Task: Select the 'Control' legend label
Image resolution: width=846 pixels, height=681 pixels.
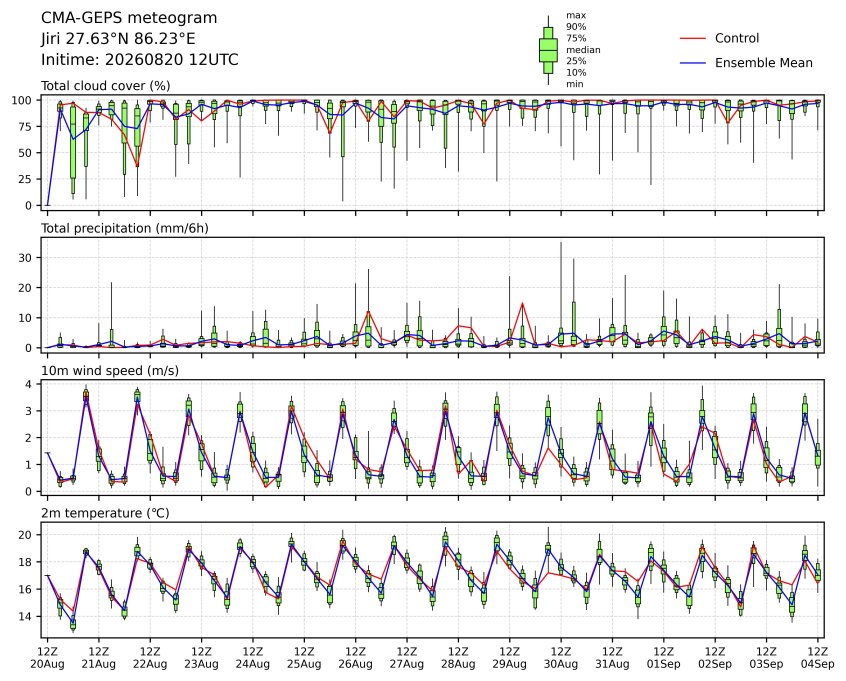Action: (736, 38)
